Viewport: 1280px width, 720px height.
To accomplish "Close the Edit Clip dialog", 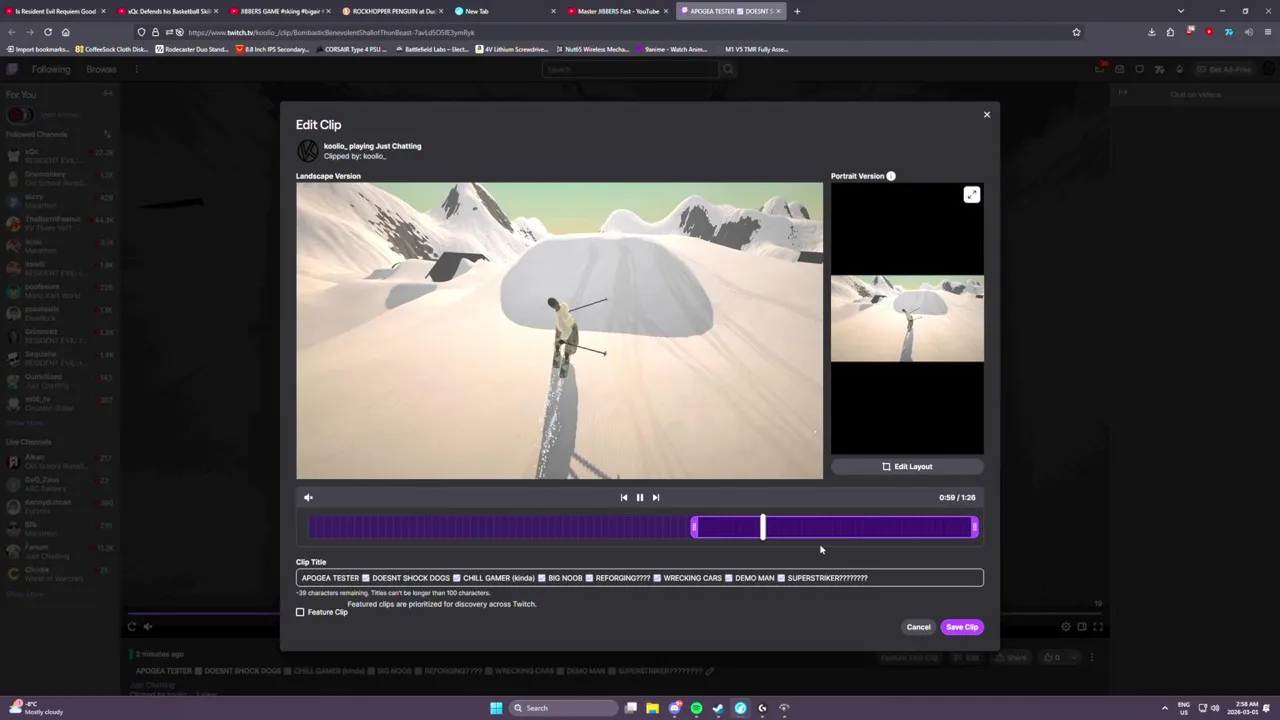I will coord(986,114).
